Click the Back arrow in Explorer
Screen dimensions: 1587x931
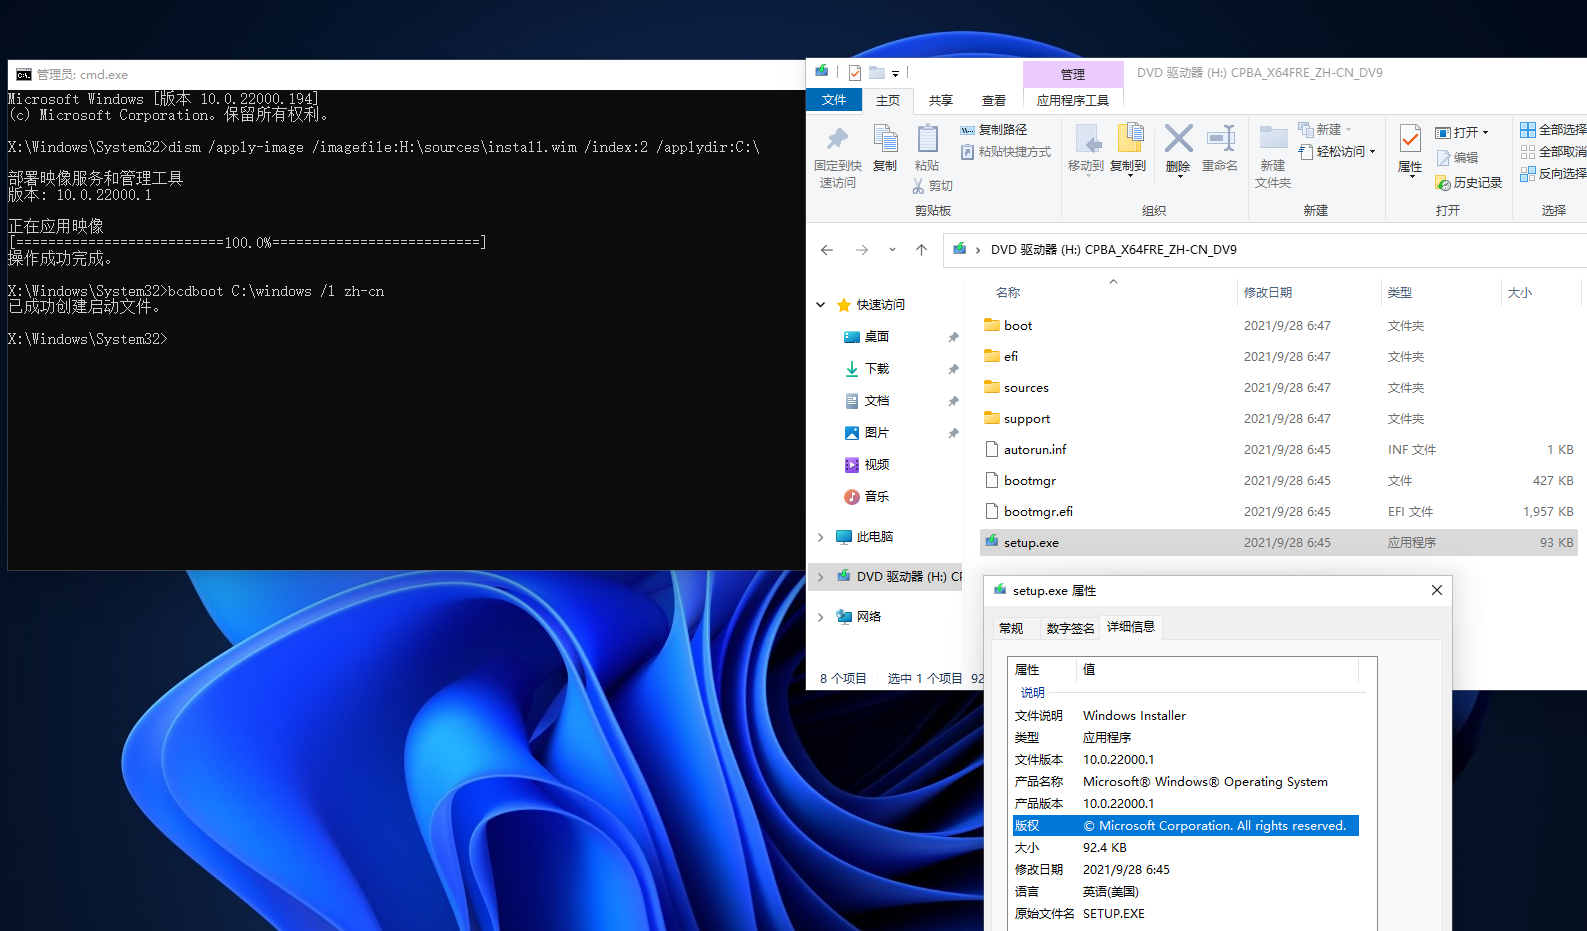coord(827,250)
